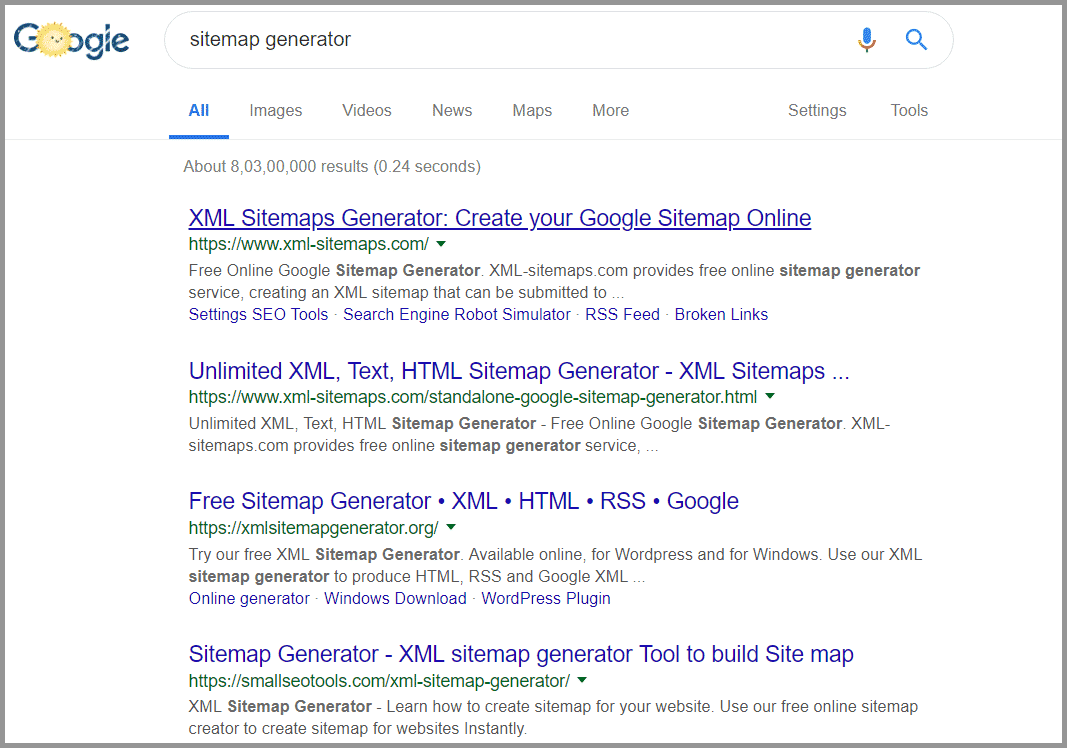Open the 'Online generator' sitelink
Viewport: 1067px width, 748px height.
249,598
